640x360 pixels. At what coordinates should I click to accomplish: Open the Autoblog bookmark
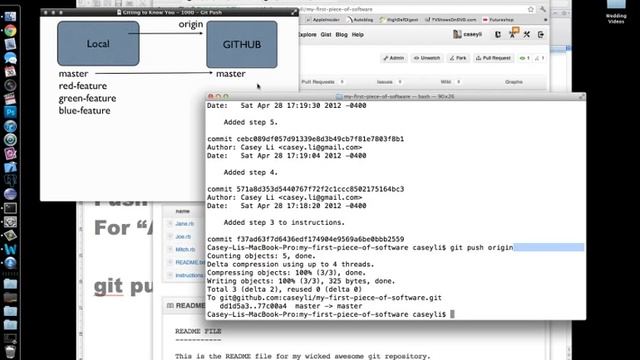[360, 20]
